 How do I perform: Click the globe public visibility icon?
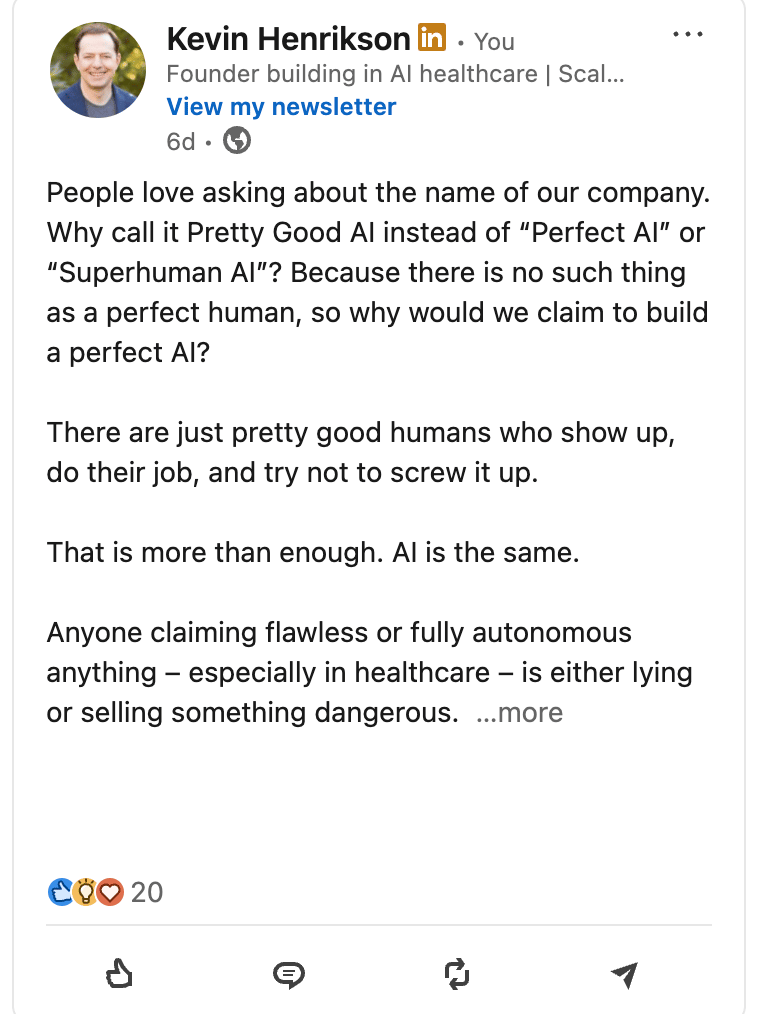tap(237, 141)
